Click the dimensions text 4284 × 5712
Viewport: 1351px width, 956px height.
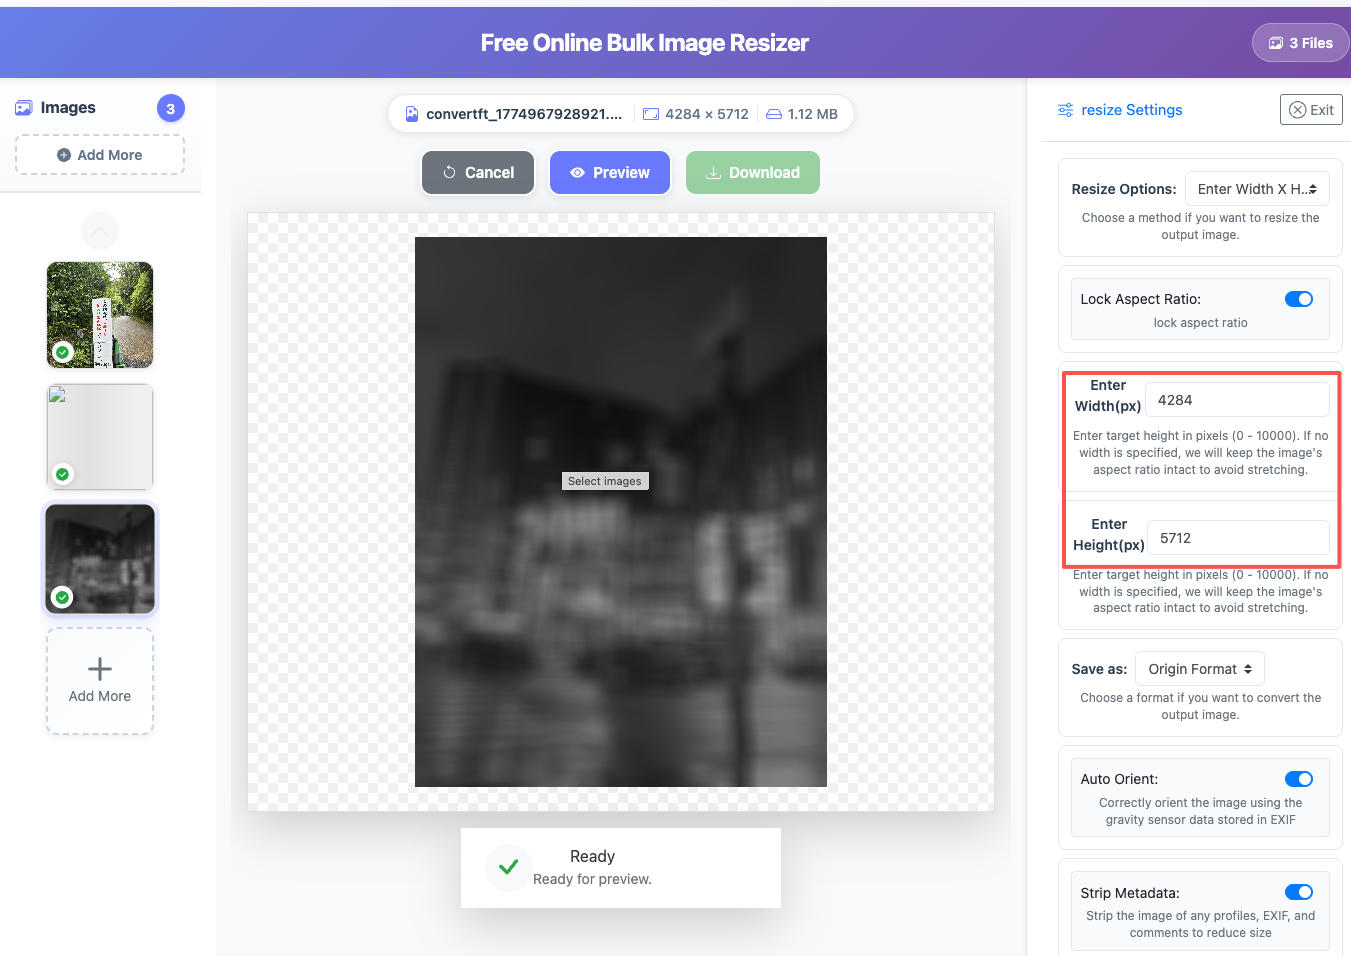click(707, 114)
